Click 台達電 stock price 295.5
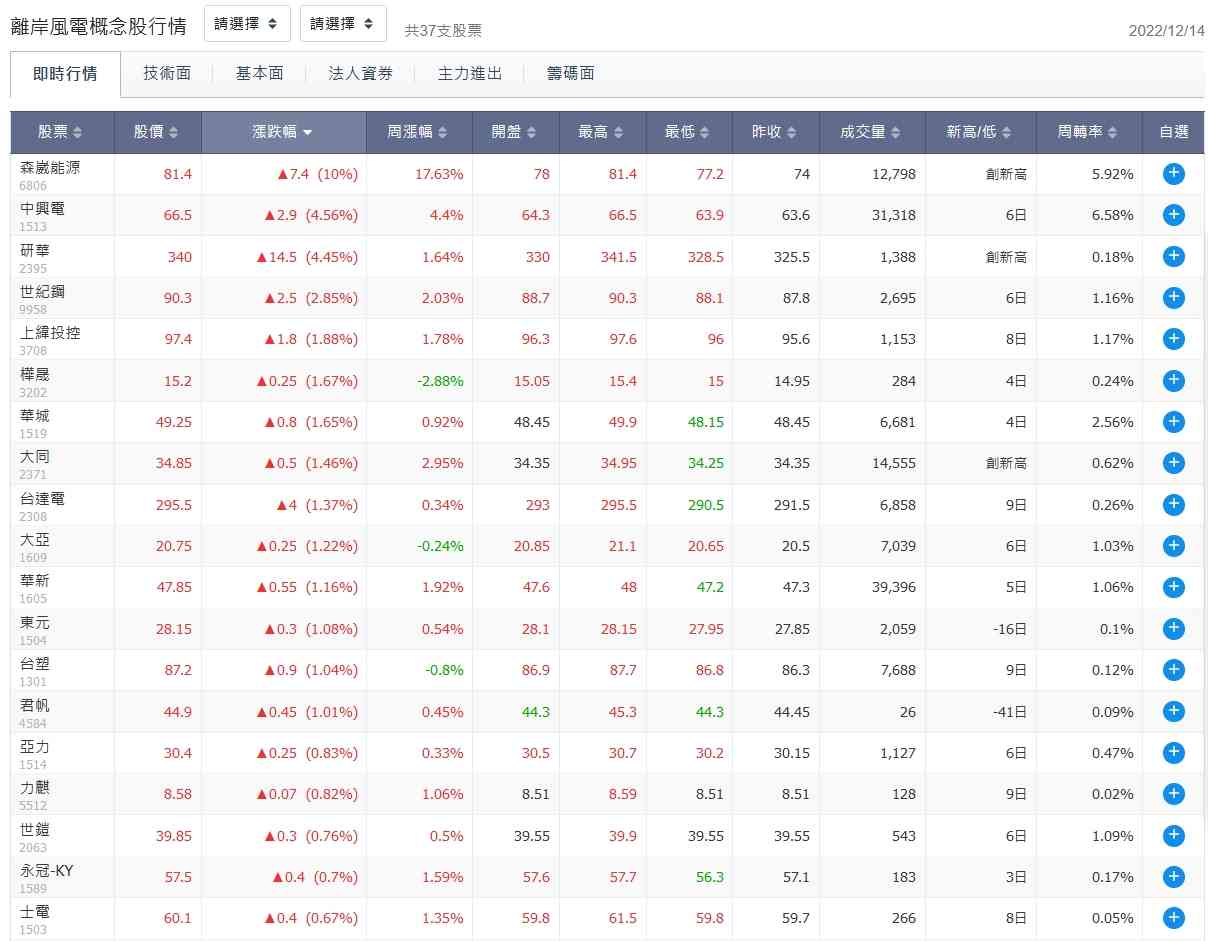The height and width of the screenshot is (941, 1208). (x=174, y=505)
